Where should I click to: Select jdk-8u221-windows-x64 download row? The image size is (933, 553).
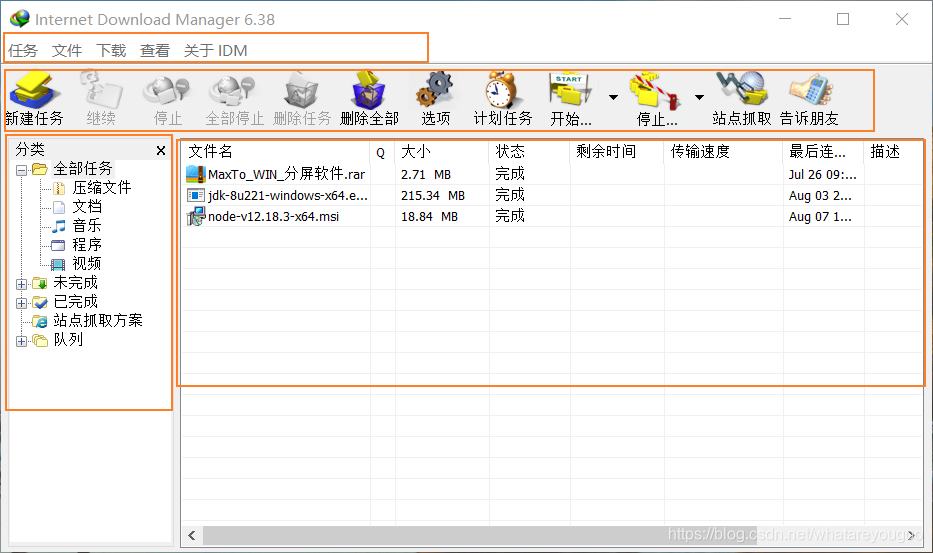pos(552,195)
